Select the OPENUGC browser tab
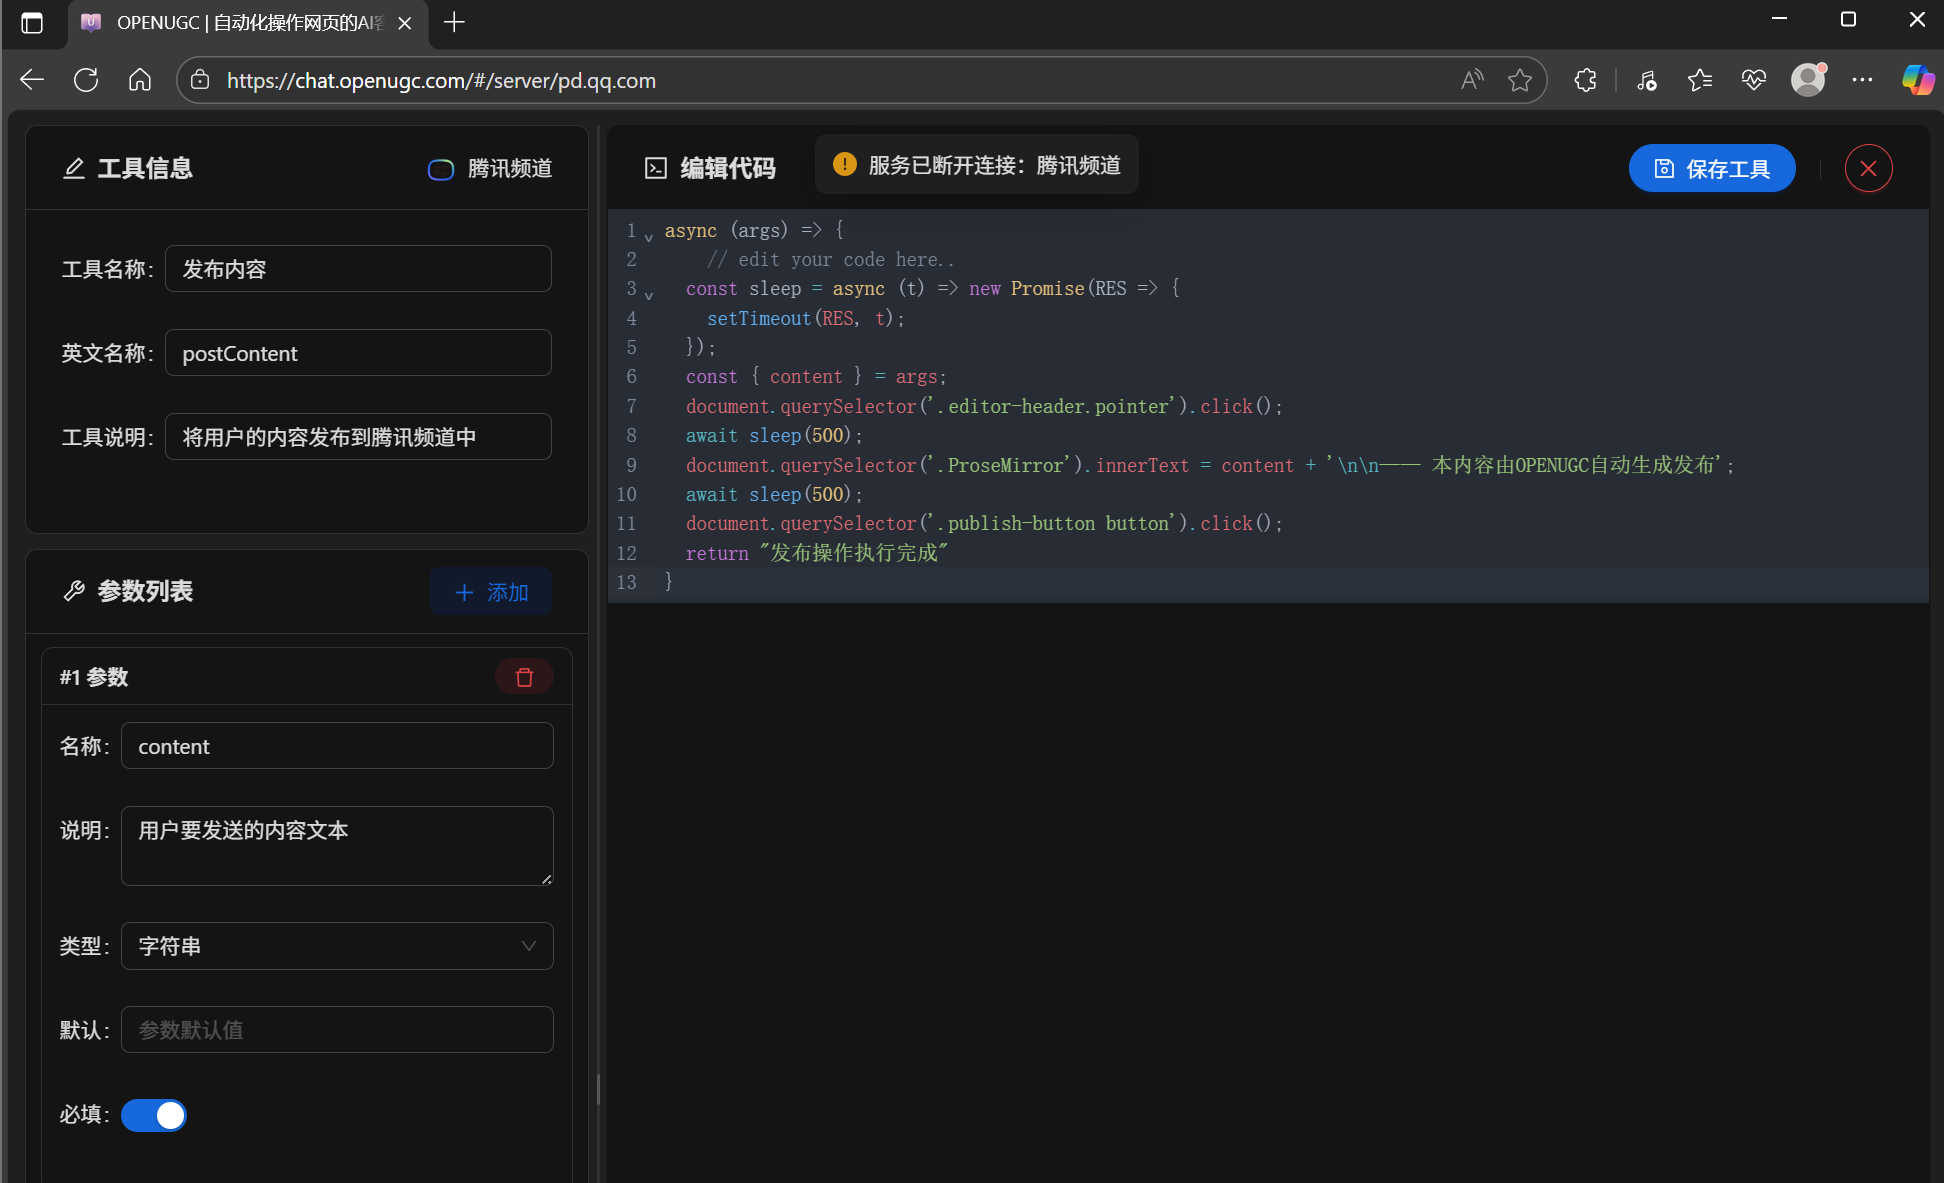 coord(248,23)
